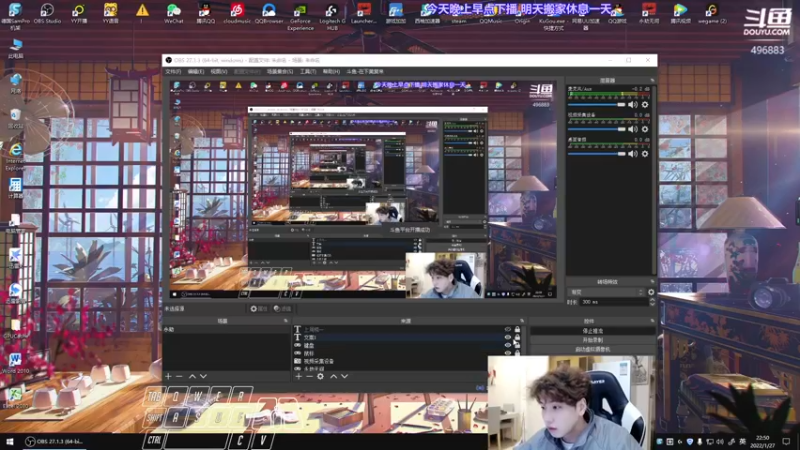This screenshot has width=800, height=450.
Task: Click the 开始录制 button in controls
Action: point(592,340)
